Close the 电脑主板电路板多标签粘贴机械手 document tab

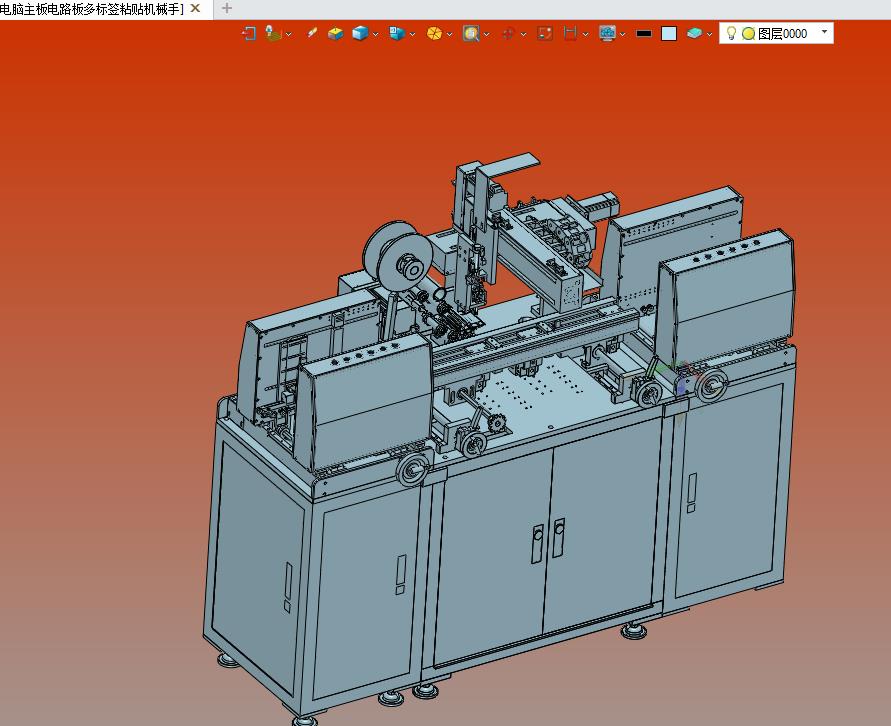(x=195, y=9)
